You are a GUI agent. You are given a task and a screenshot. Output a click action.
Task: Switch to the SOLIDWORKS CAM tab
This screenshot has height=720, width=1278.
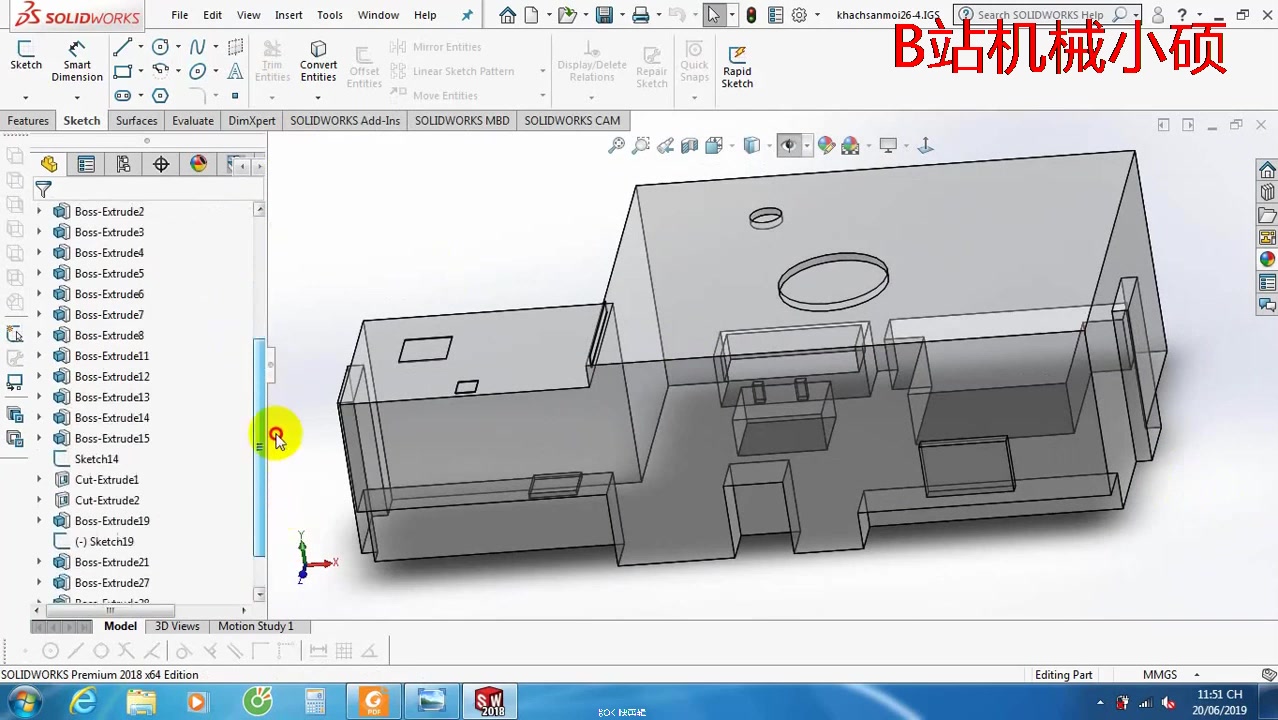click(571, 120)
